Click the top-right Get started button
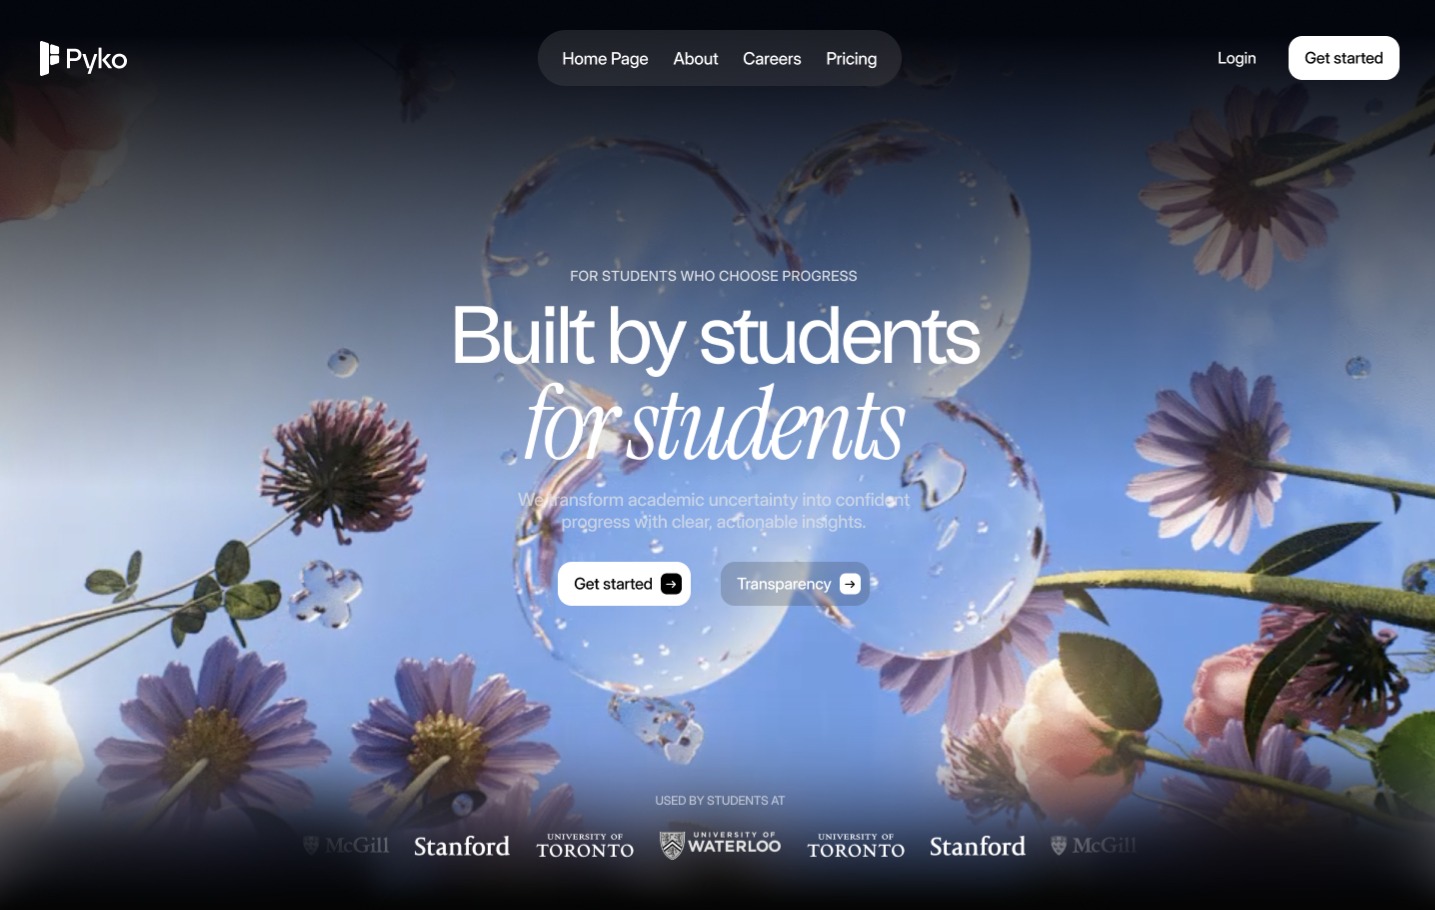Screen dimensions: 1435x910 (1344, 58)
